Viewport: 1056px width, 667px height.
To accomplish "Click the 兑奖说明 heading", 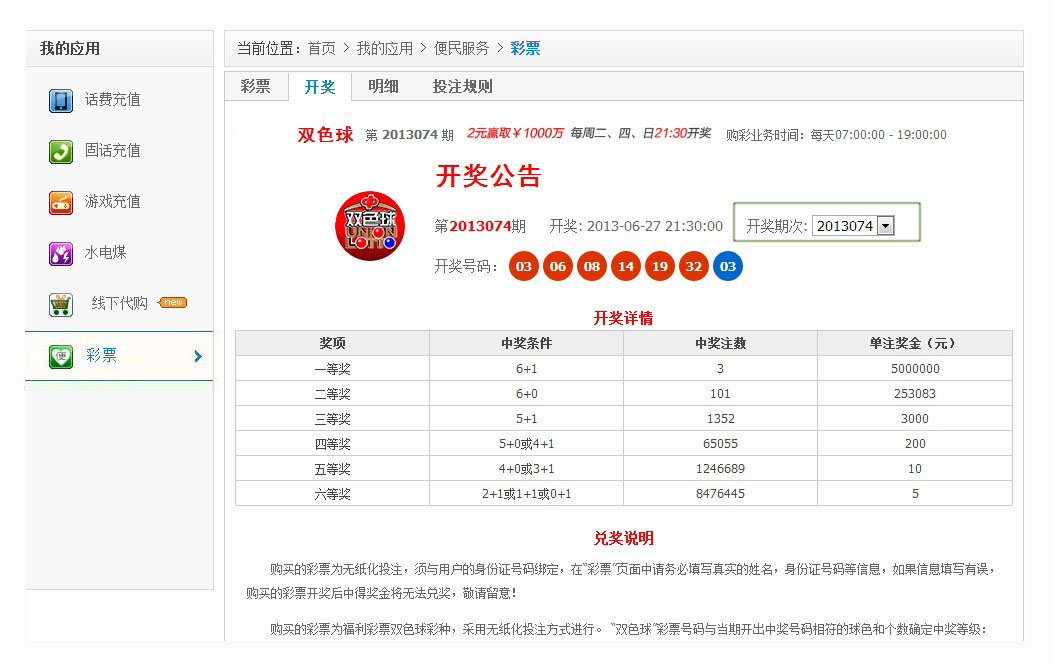I will point(623,538).
